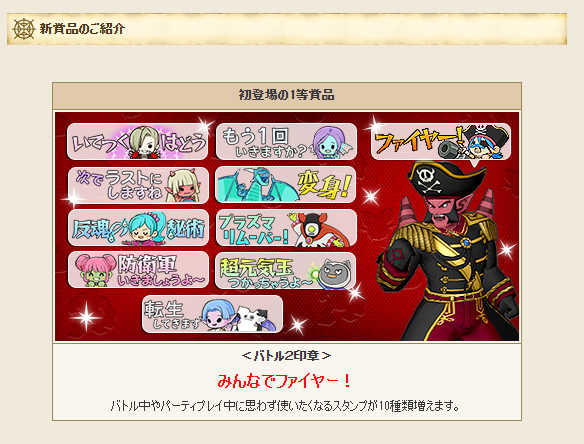This screenshot has width=584, height=444.
Task: Click the 変身! dragon stamp
Action: (286, 184)
